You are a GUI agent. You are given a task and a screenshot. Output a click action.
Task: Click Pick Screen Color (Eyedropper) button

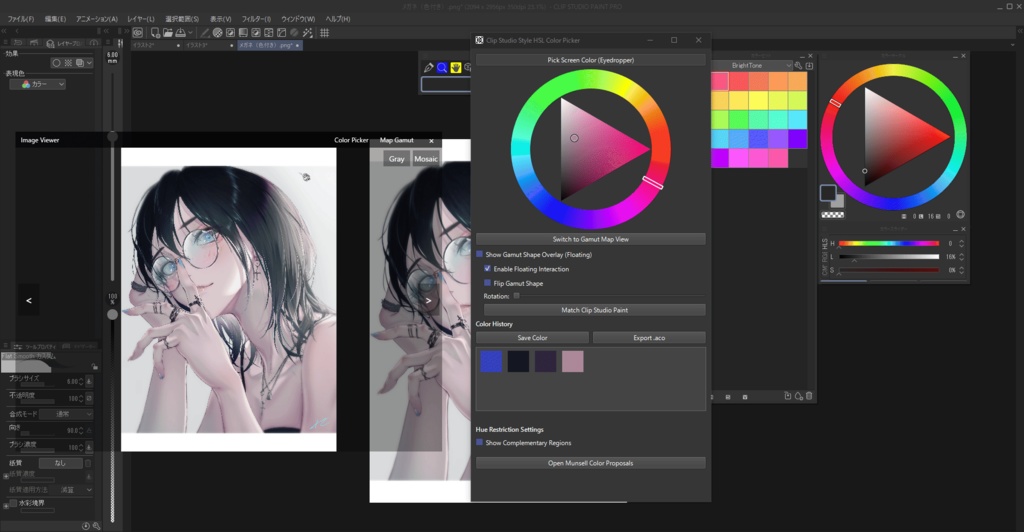pos(590,60)
